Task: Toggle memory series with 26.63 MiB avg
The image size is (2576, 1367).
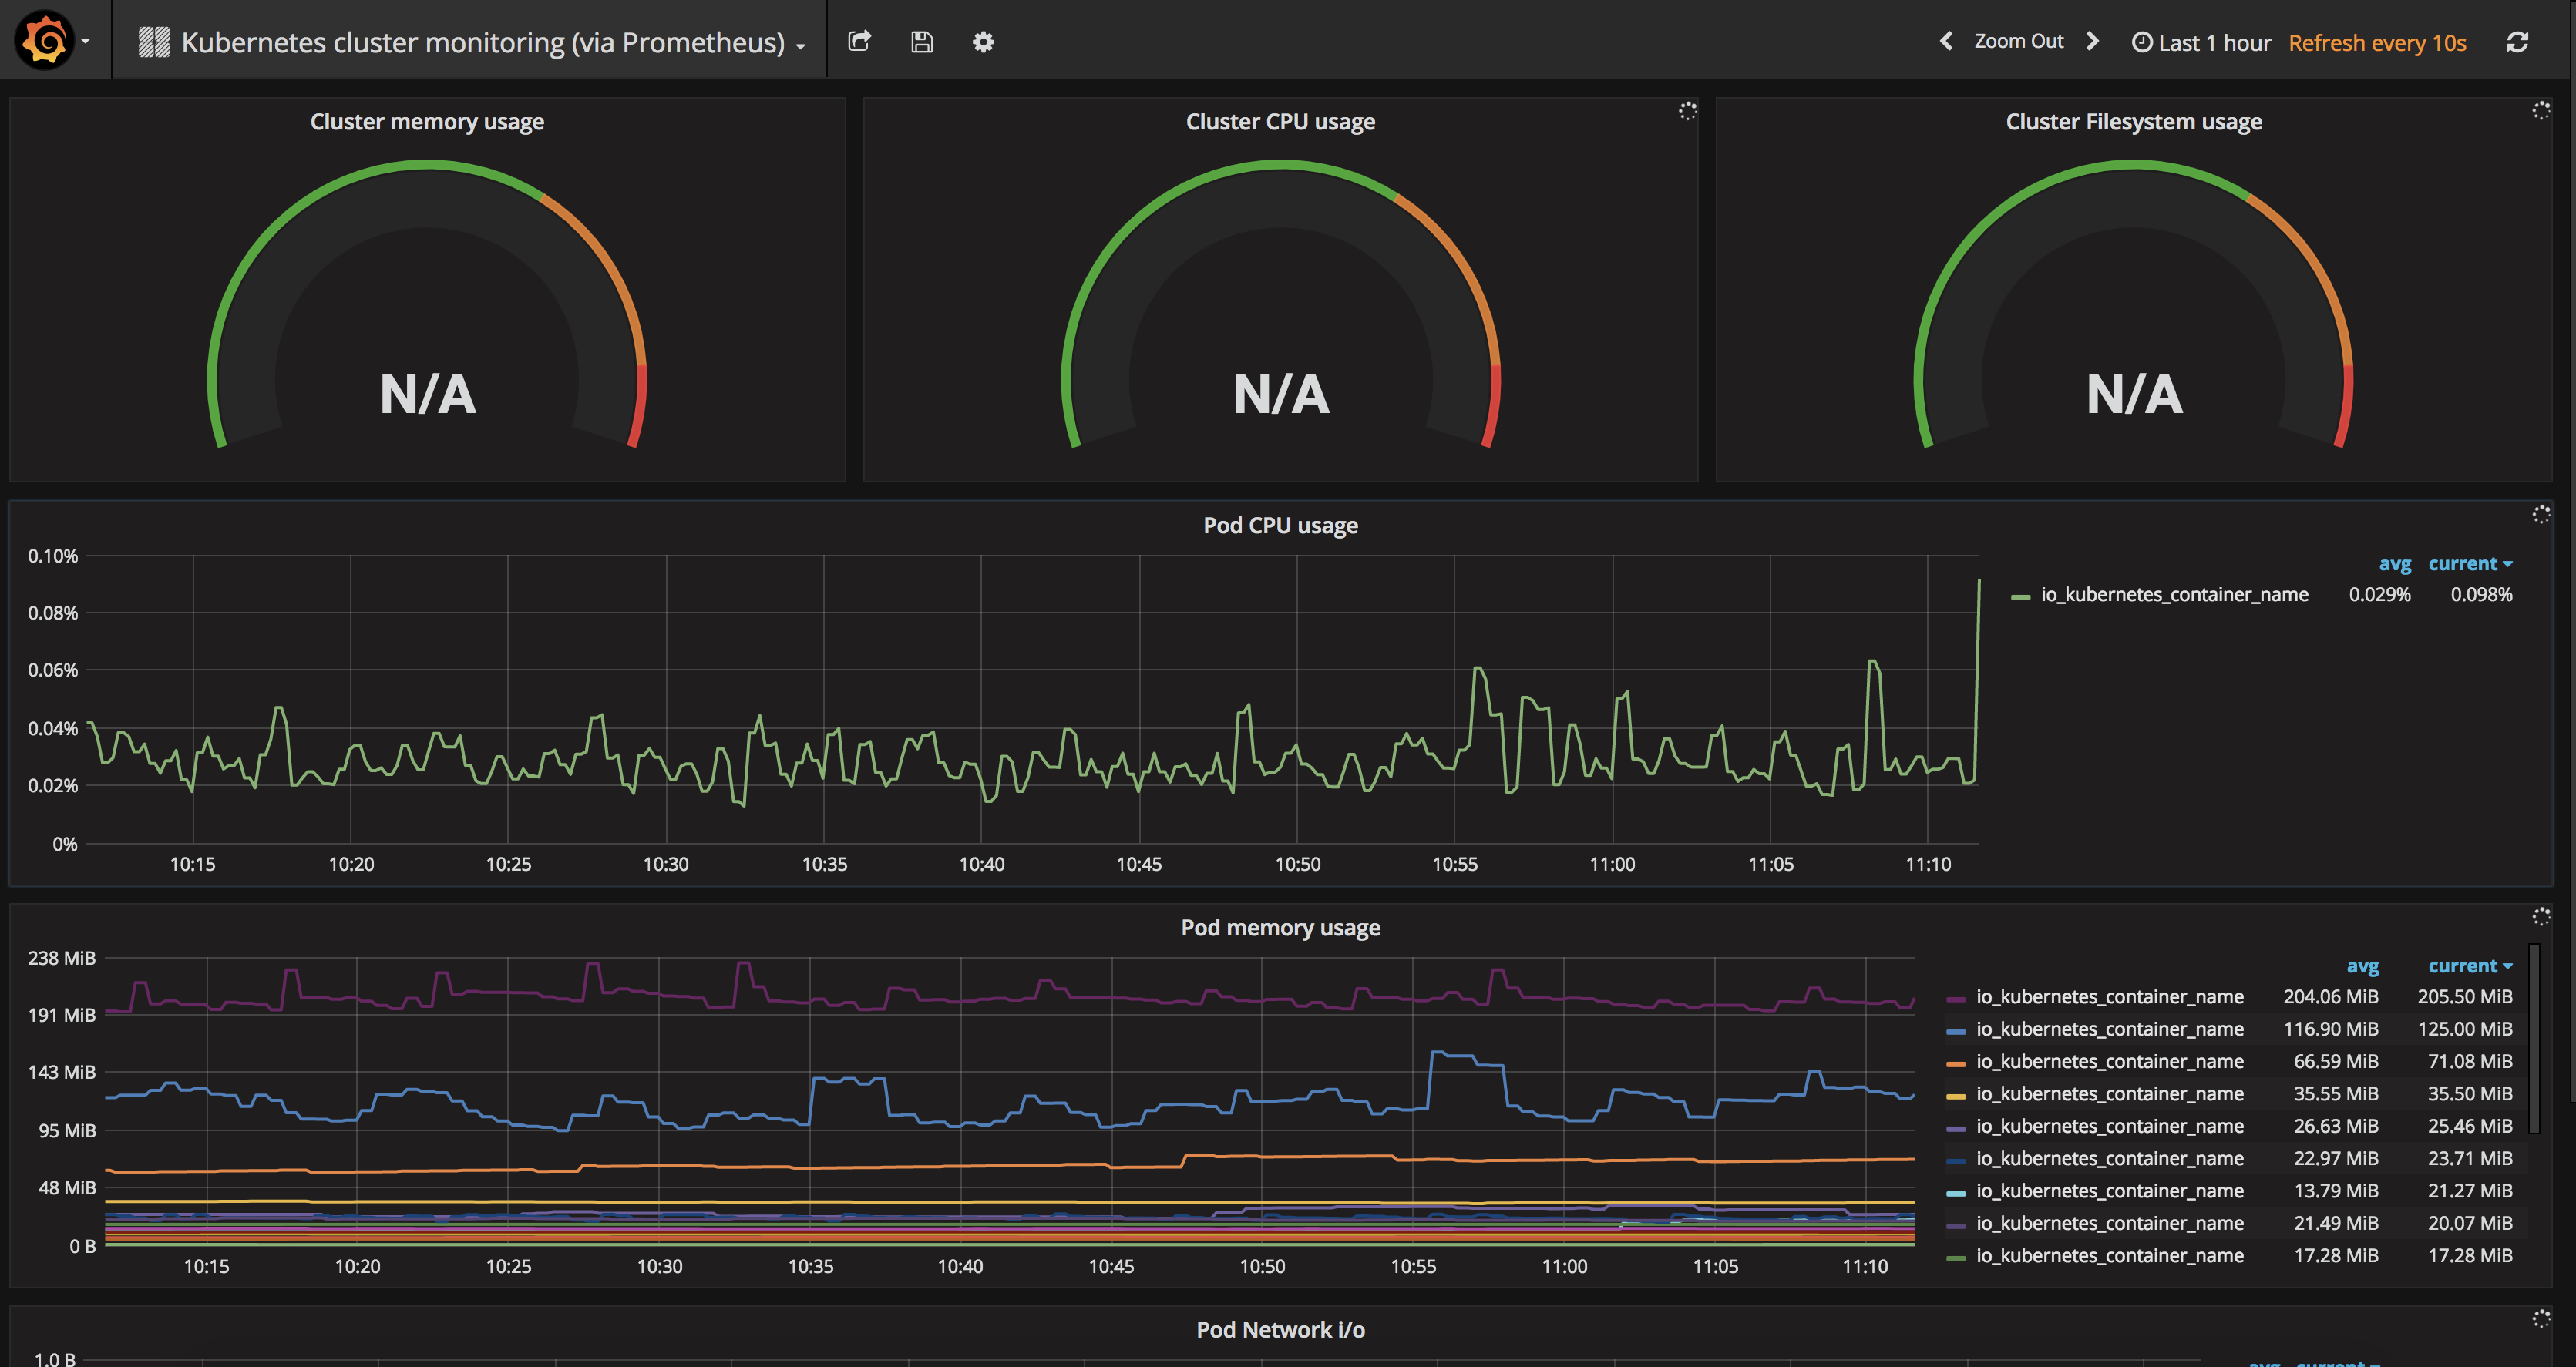Action: 2109,1126
